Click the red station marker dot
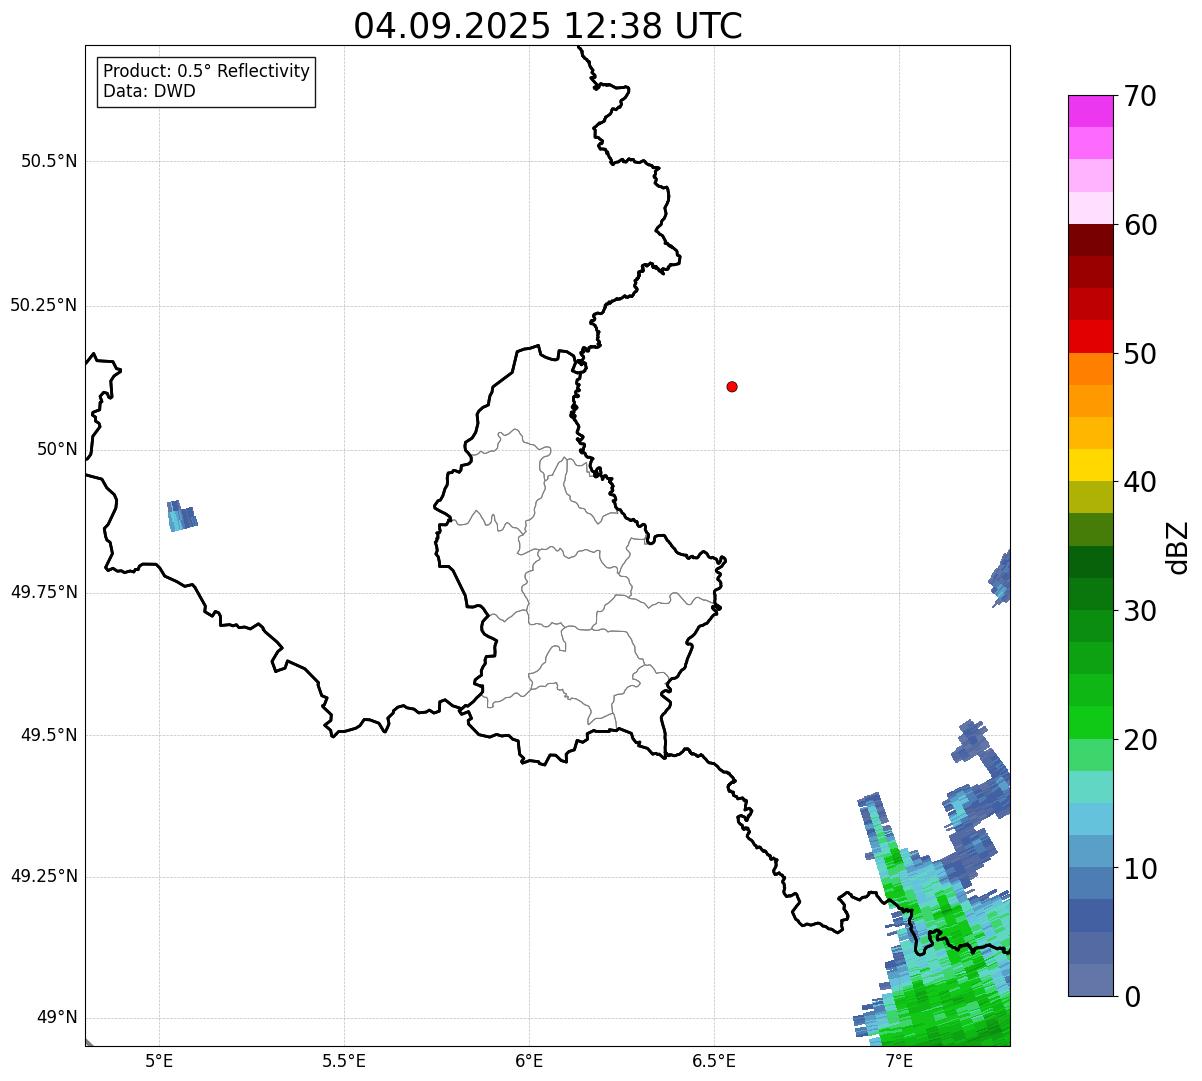 click(732, 386)
